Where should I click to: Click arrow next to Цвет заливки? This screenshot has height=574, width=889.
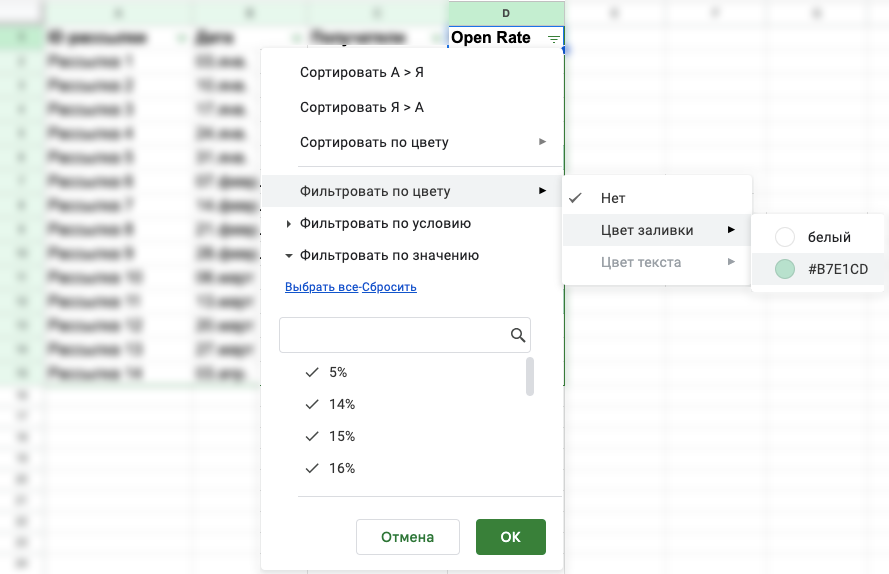[731, 230]
